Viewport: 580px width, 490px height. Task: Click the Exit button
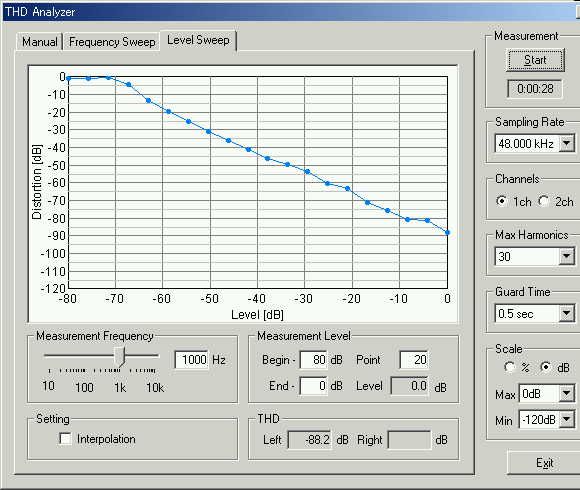click(544, 463)
